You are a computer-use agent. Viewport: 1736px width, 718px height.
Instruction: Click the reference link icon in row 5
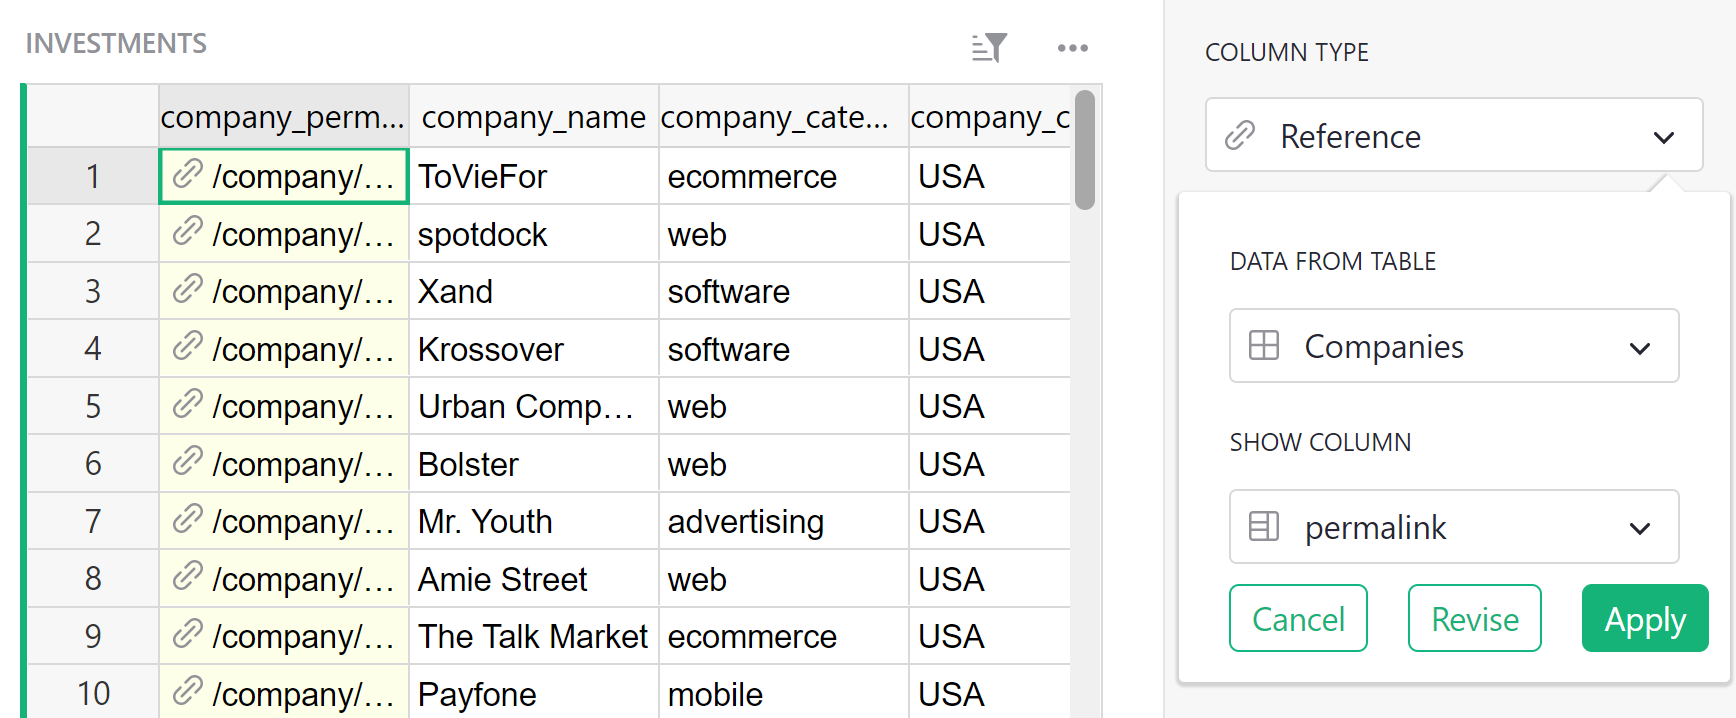pos(188,405)
